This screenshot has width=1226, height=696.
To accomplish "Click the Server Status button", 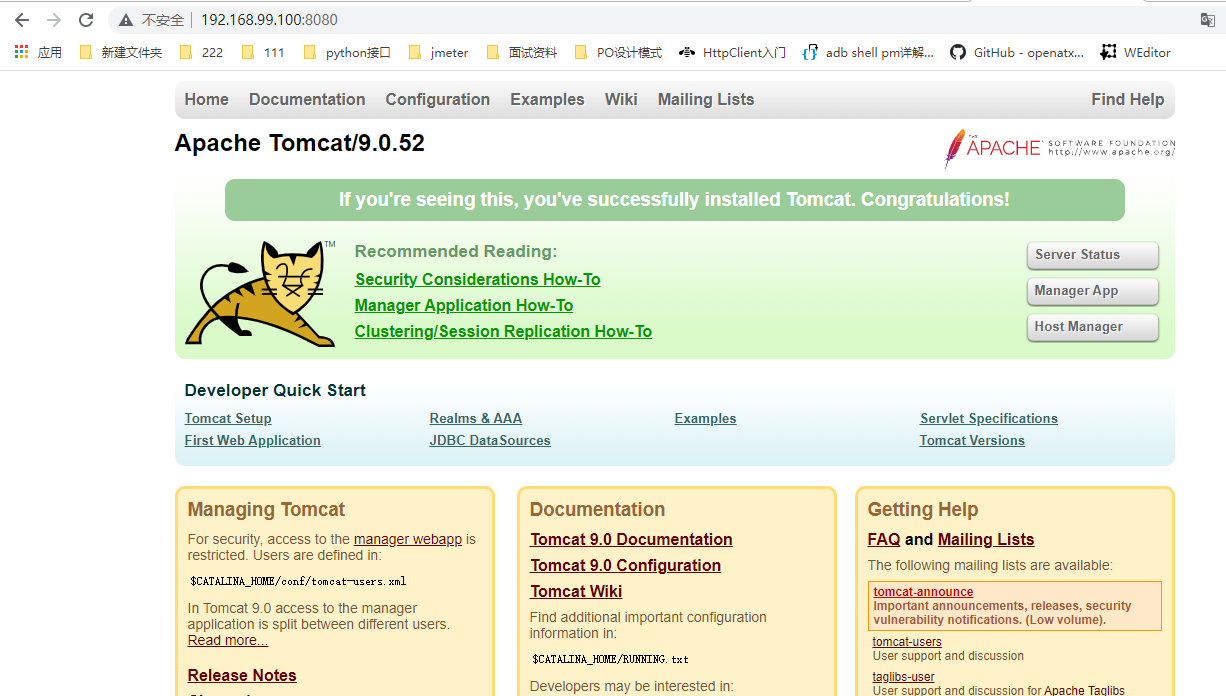I will coord(1093,255).
